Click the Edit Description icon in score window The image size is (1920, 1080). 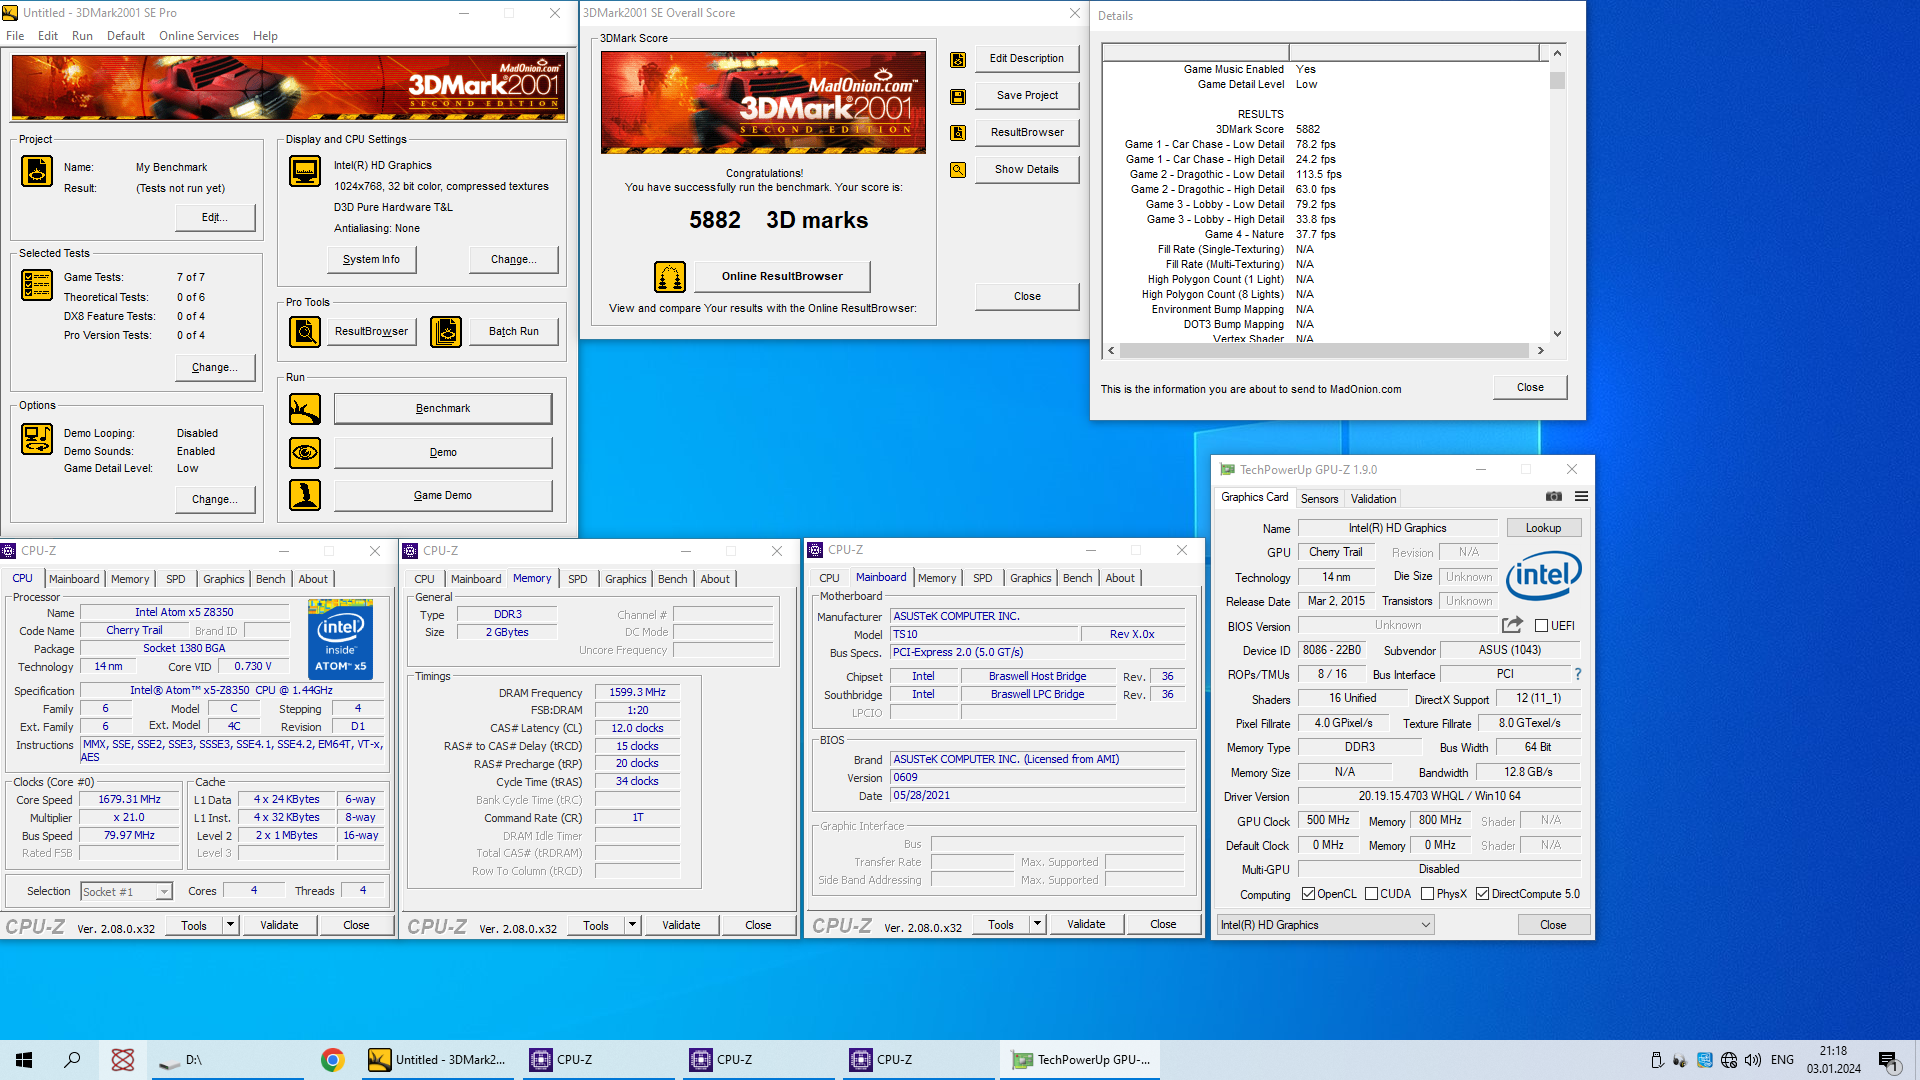click(958, 60)
